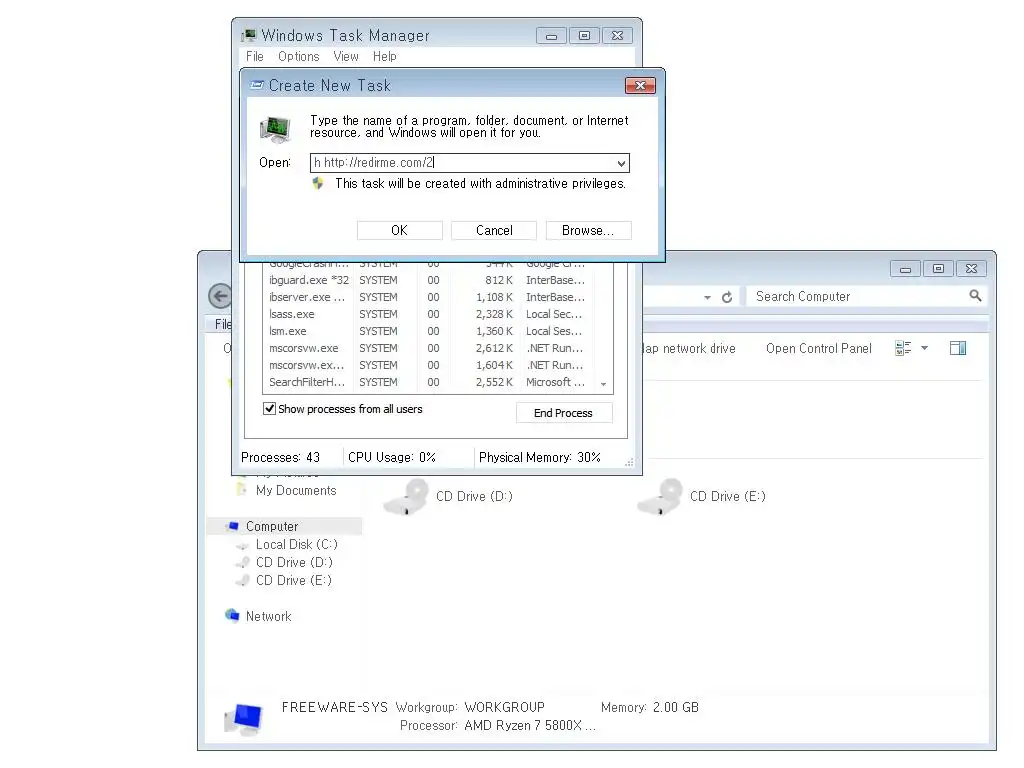The width and height of the screenshot is (1024, 768).
Task: Open the File menu in Task Manager
Action: coord(255,57)
